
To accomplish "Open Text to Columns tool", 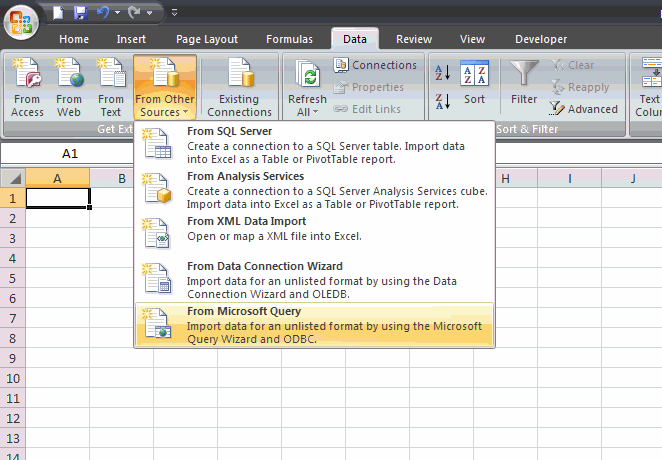I will (x=648, y=88).
